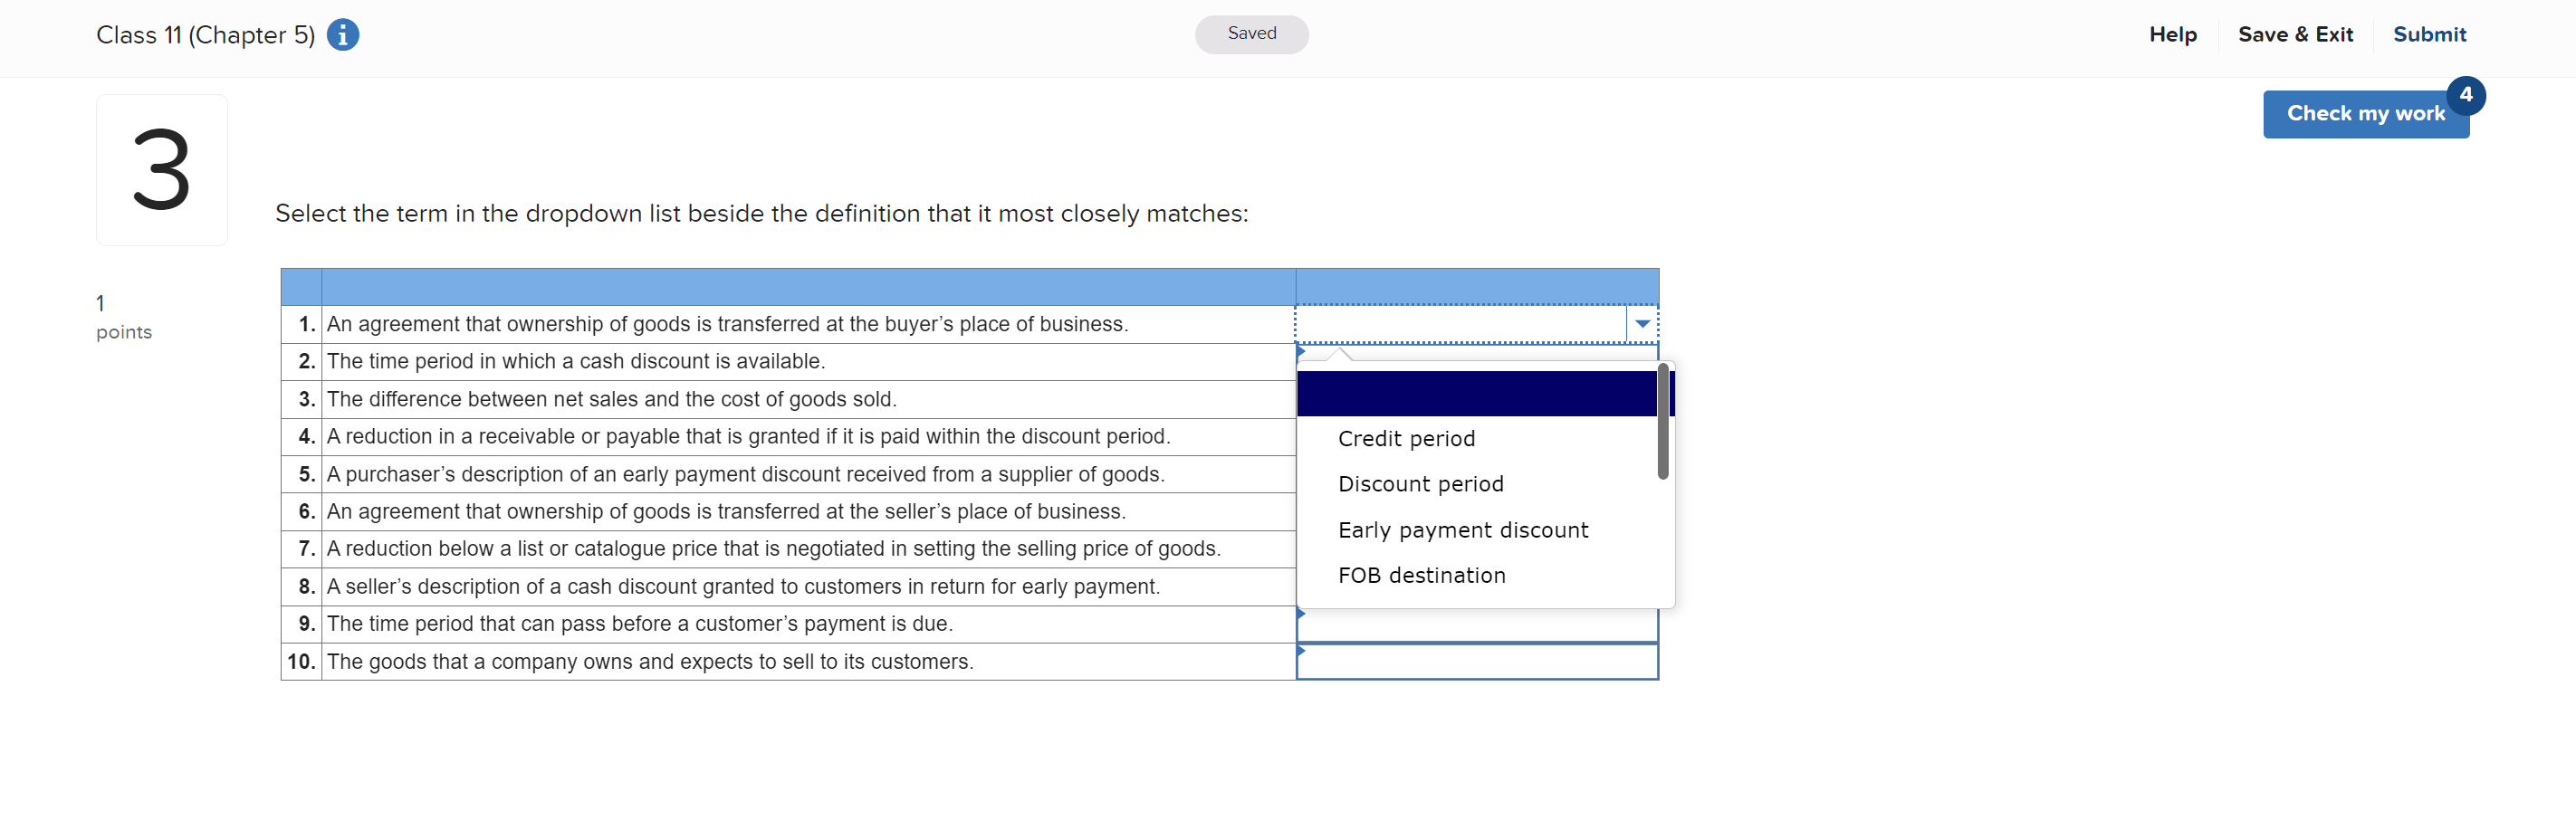Select FOB destination in the dropdown
2576x820 pixels.
click(x=1421, y=576)
